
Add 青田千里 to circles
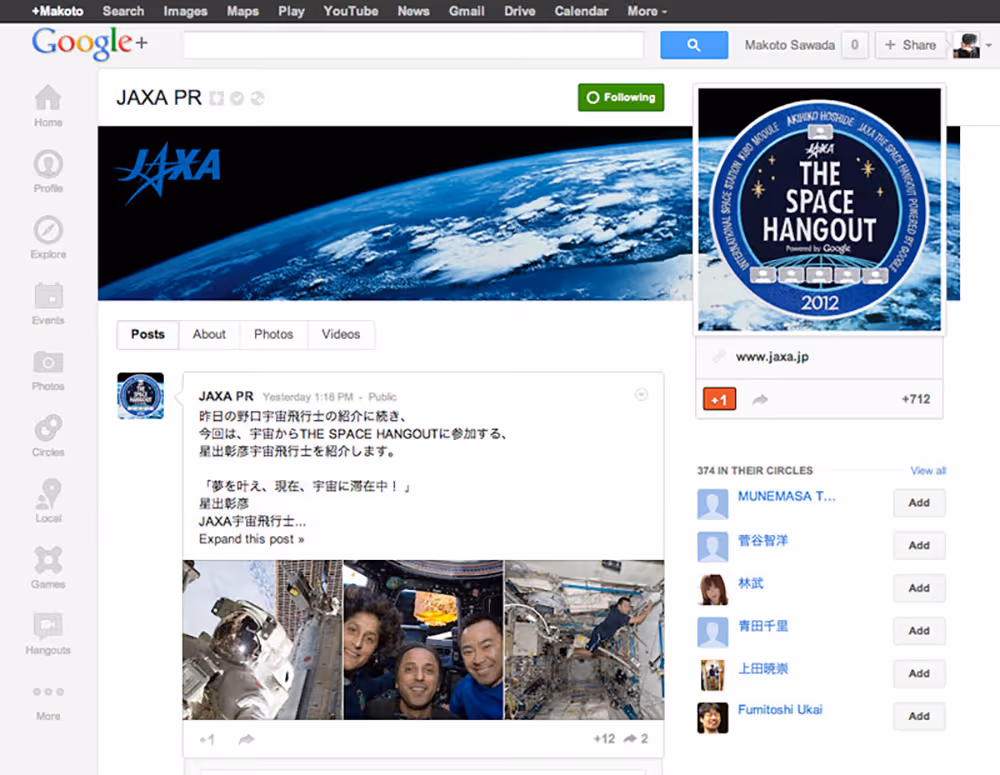pos(919,631)
